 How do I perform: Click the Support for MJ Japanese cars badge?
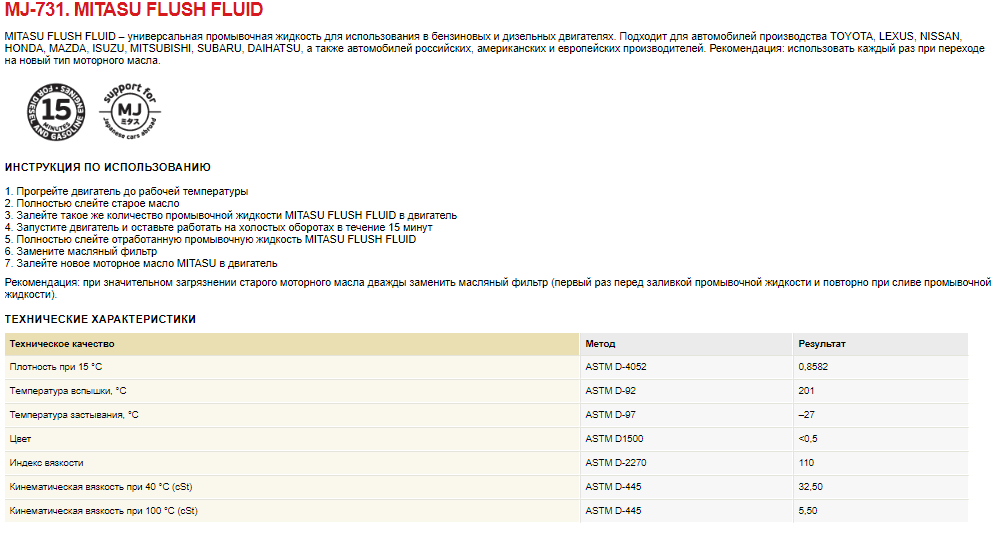(x=130, y=111)
